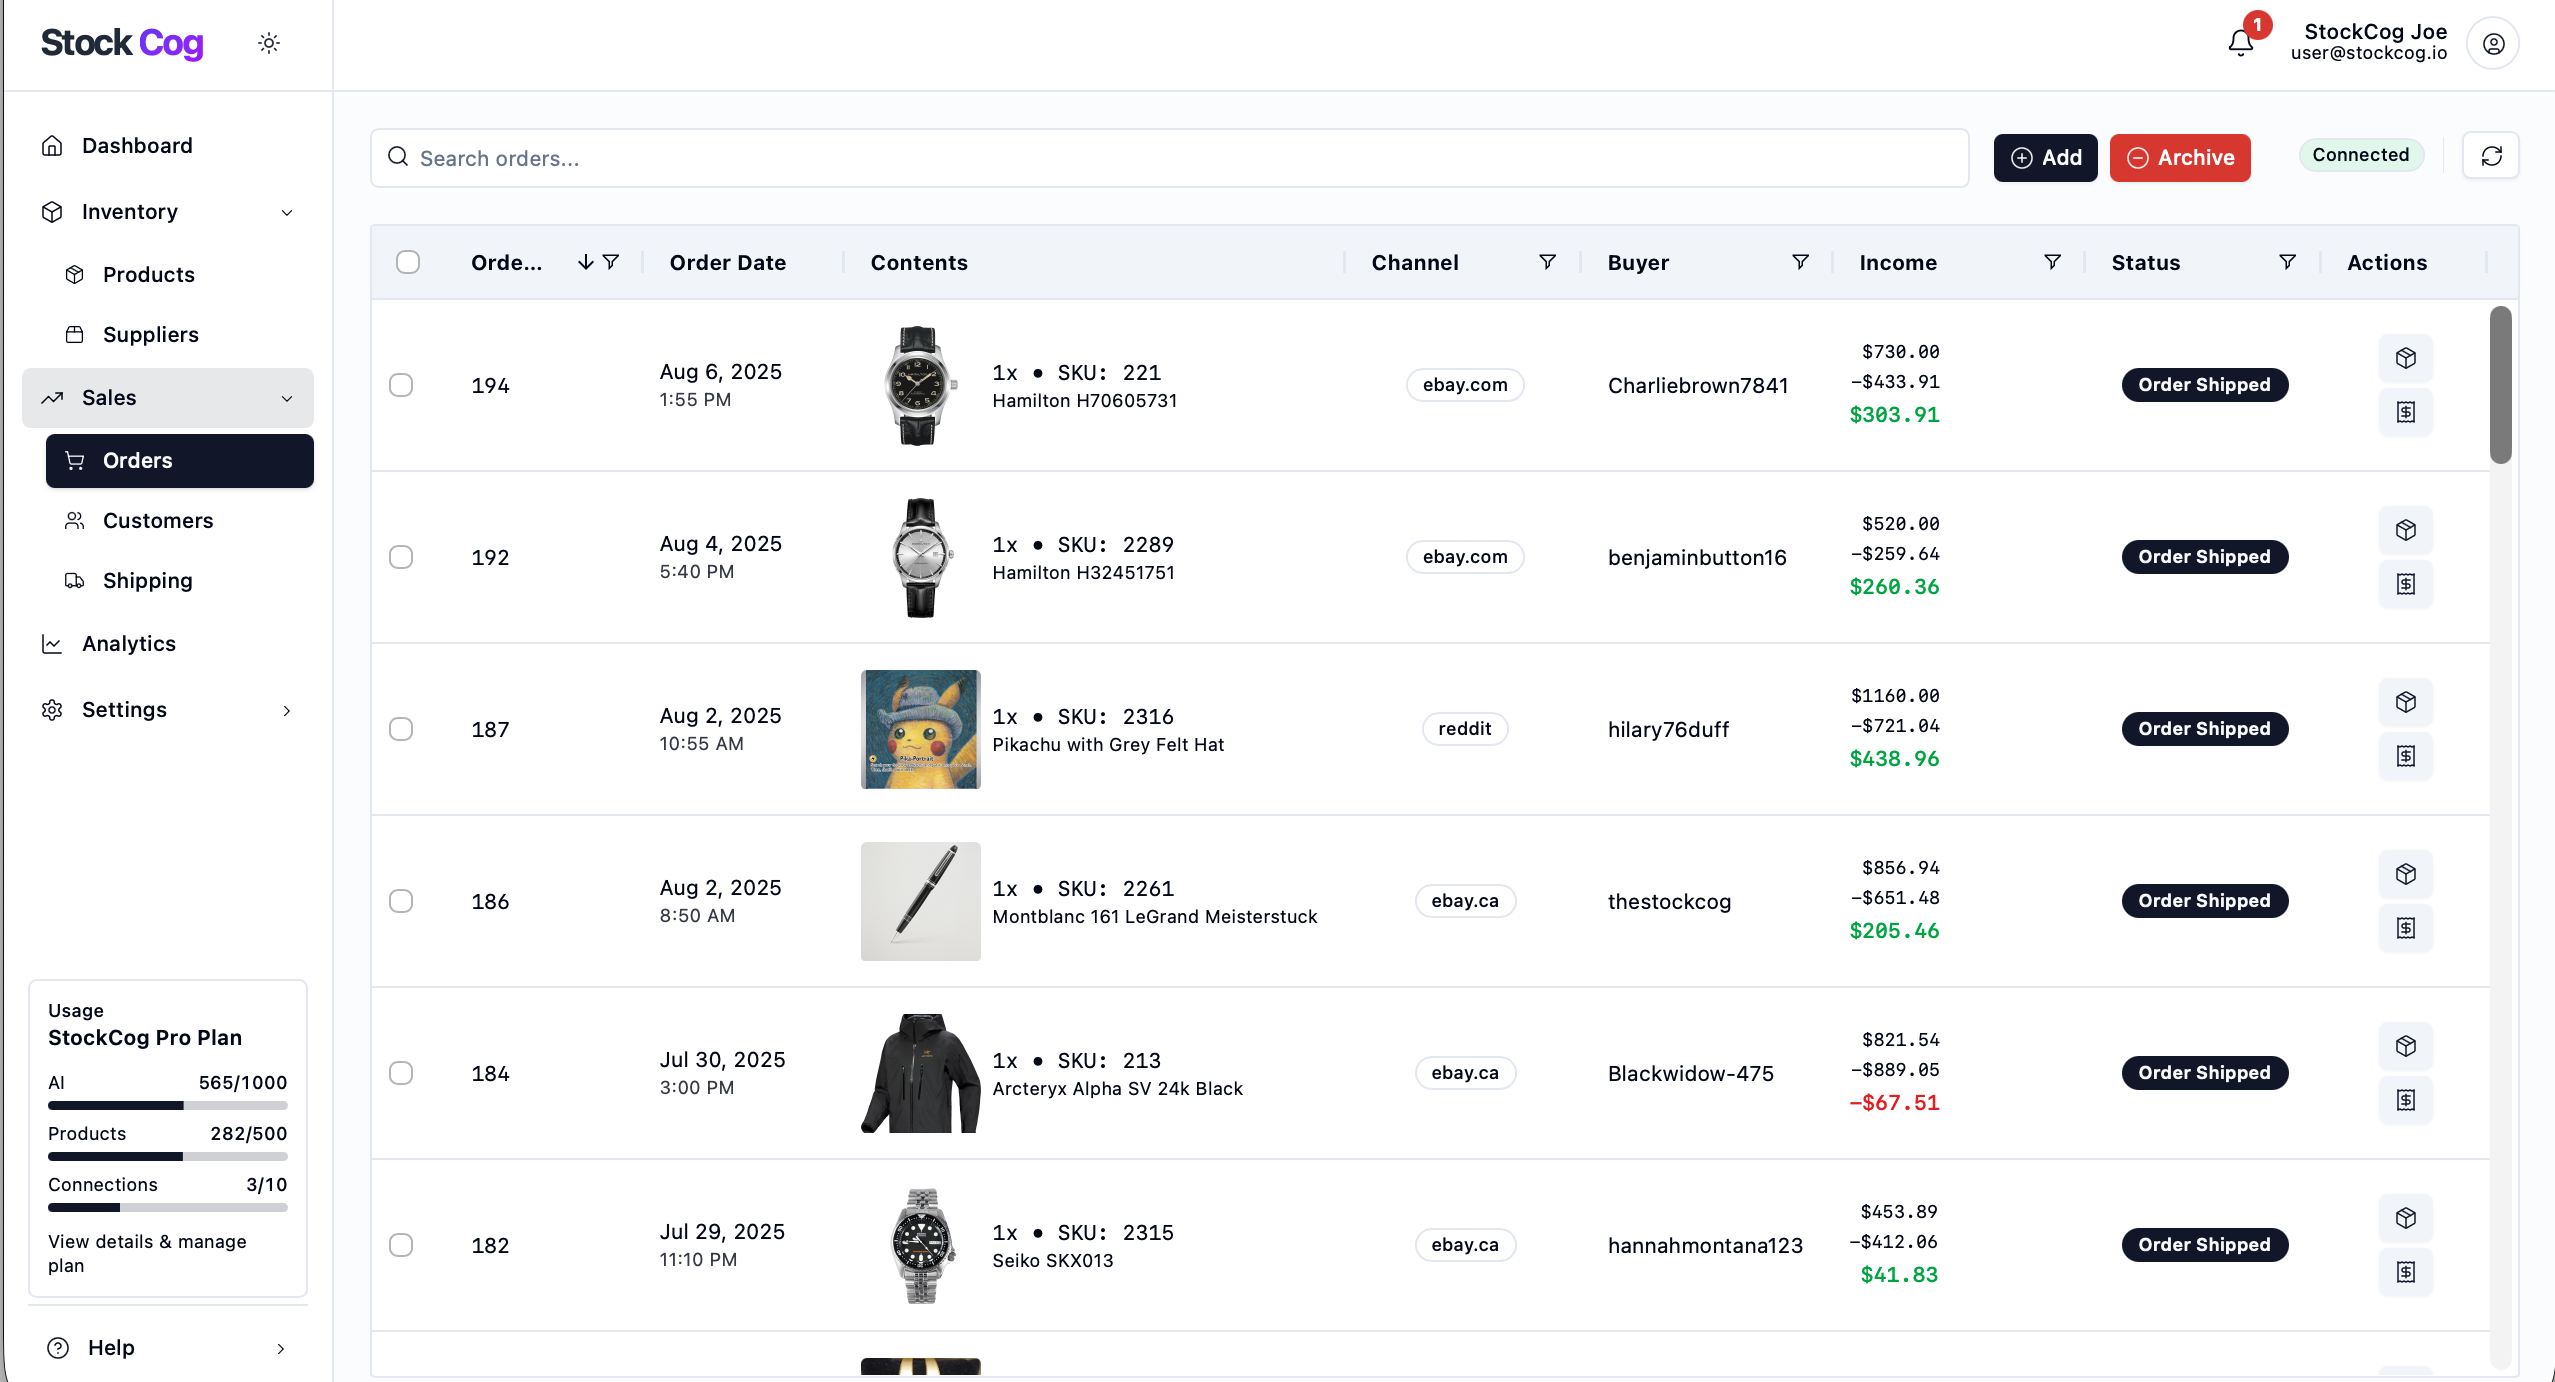Viewport: 2555px width, 1382px height.
Task: Open the package action for order 194
Action: 2406,358
